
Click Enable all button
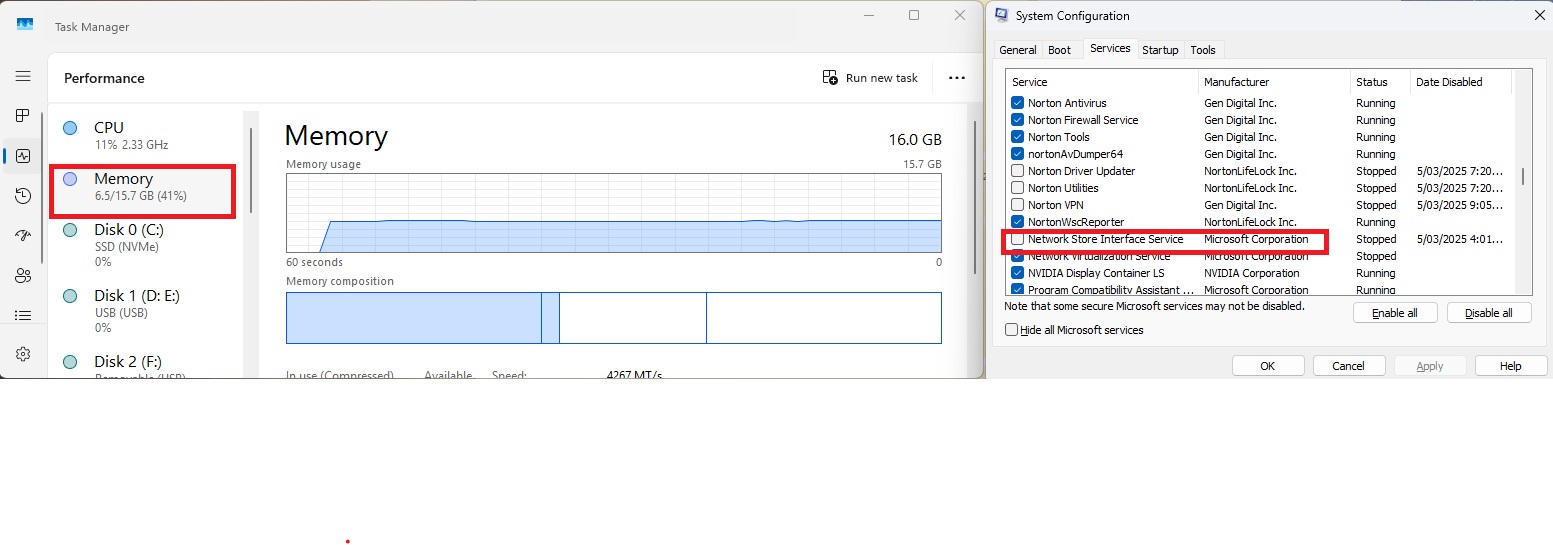point(1395,313)
